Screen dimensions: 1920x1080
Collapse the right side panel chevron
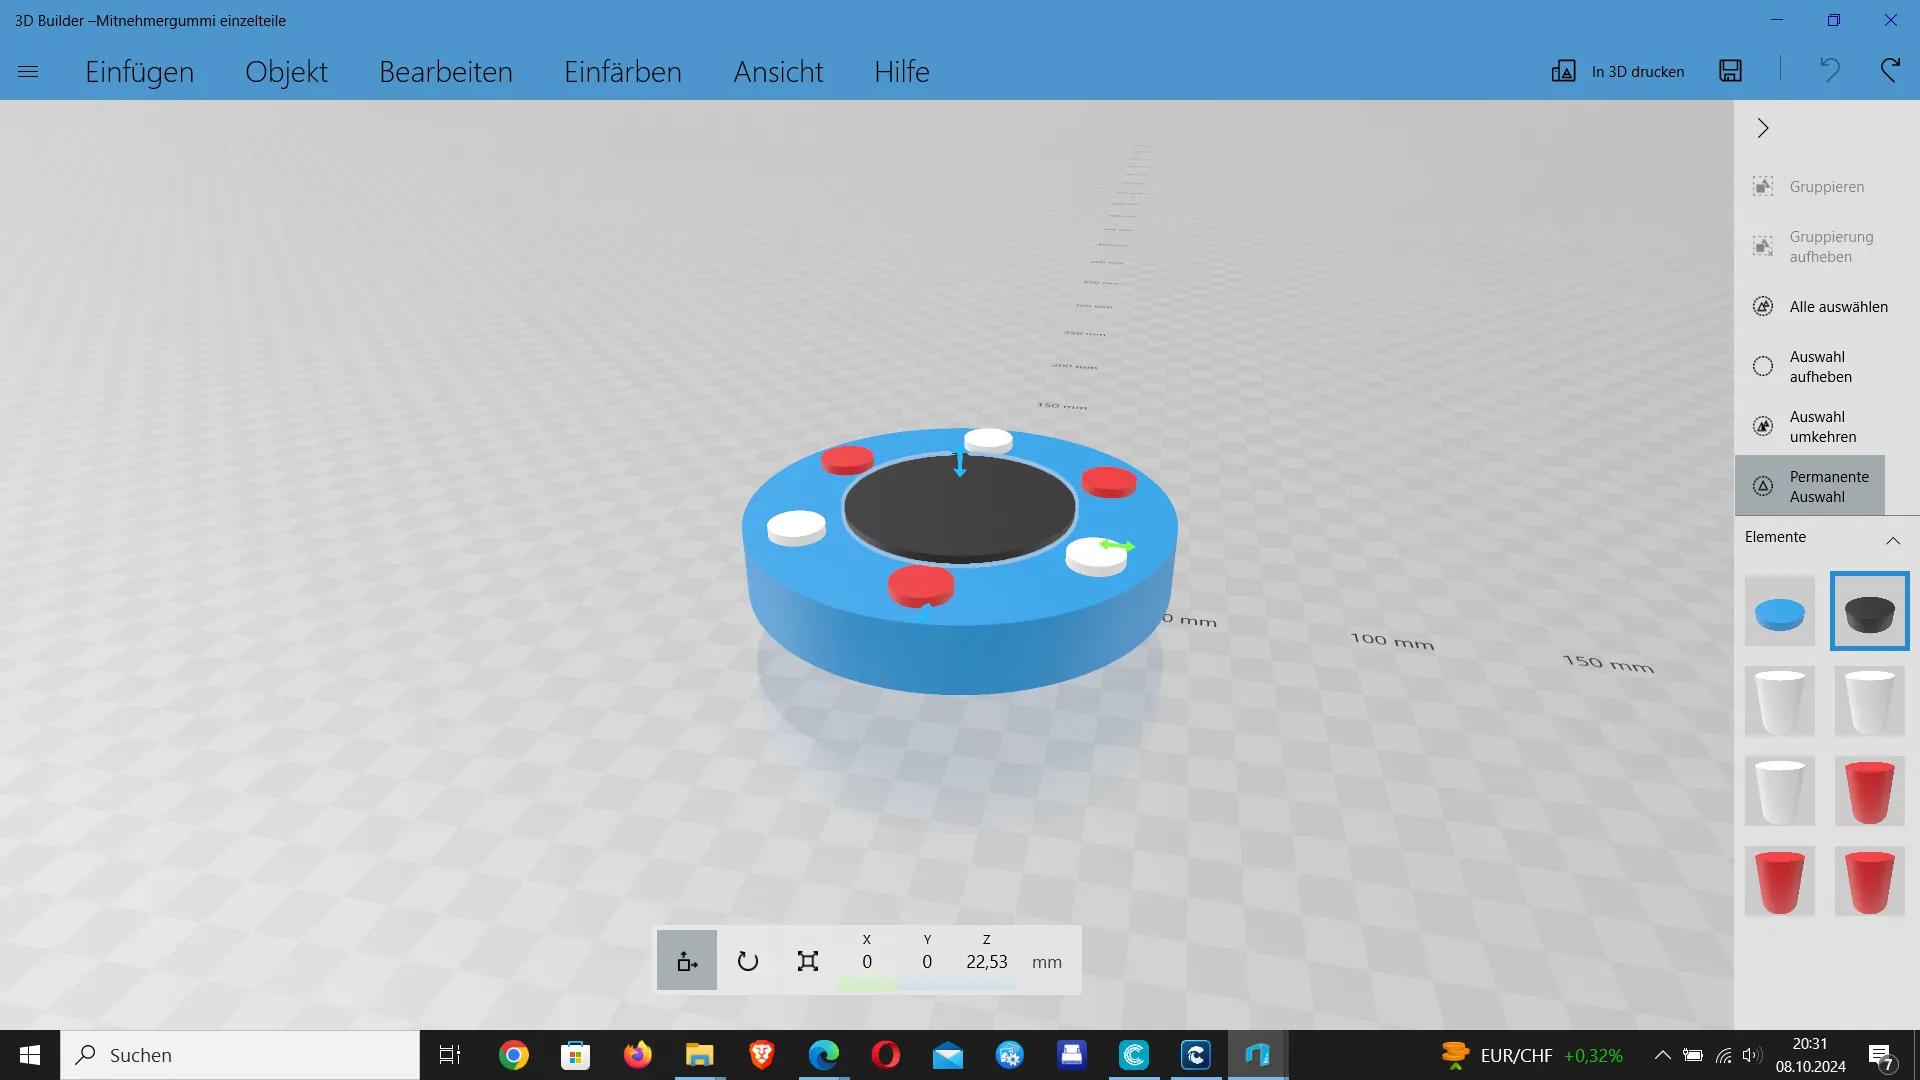1763,128
